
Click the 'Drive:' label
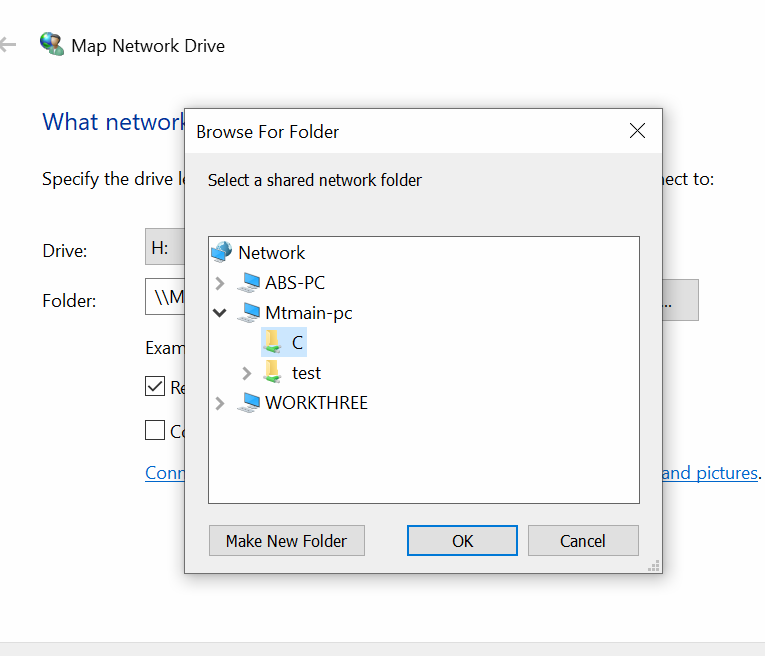coord(65,251)
